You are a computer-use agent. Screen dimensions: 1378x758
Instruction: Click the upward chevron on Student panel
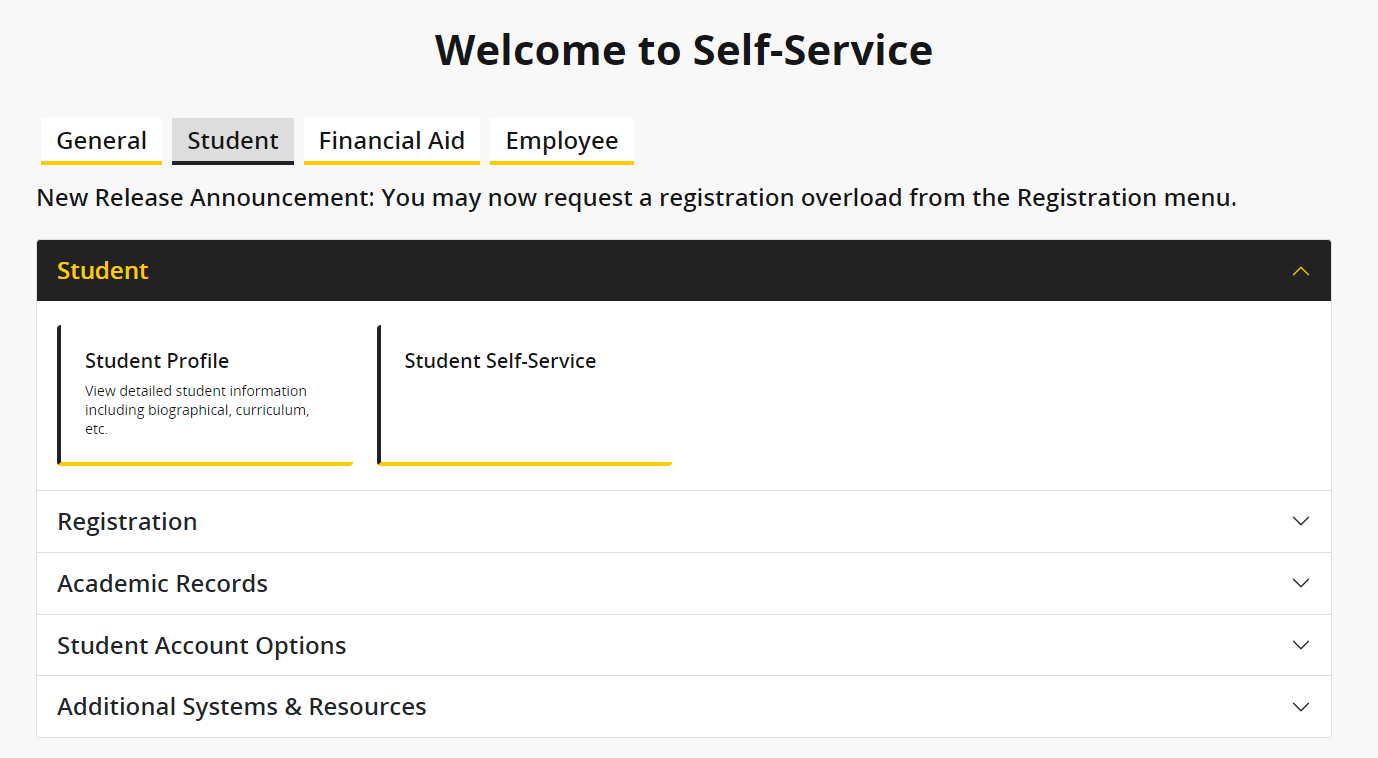[x=1301, y=270]
